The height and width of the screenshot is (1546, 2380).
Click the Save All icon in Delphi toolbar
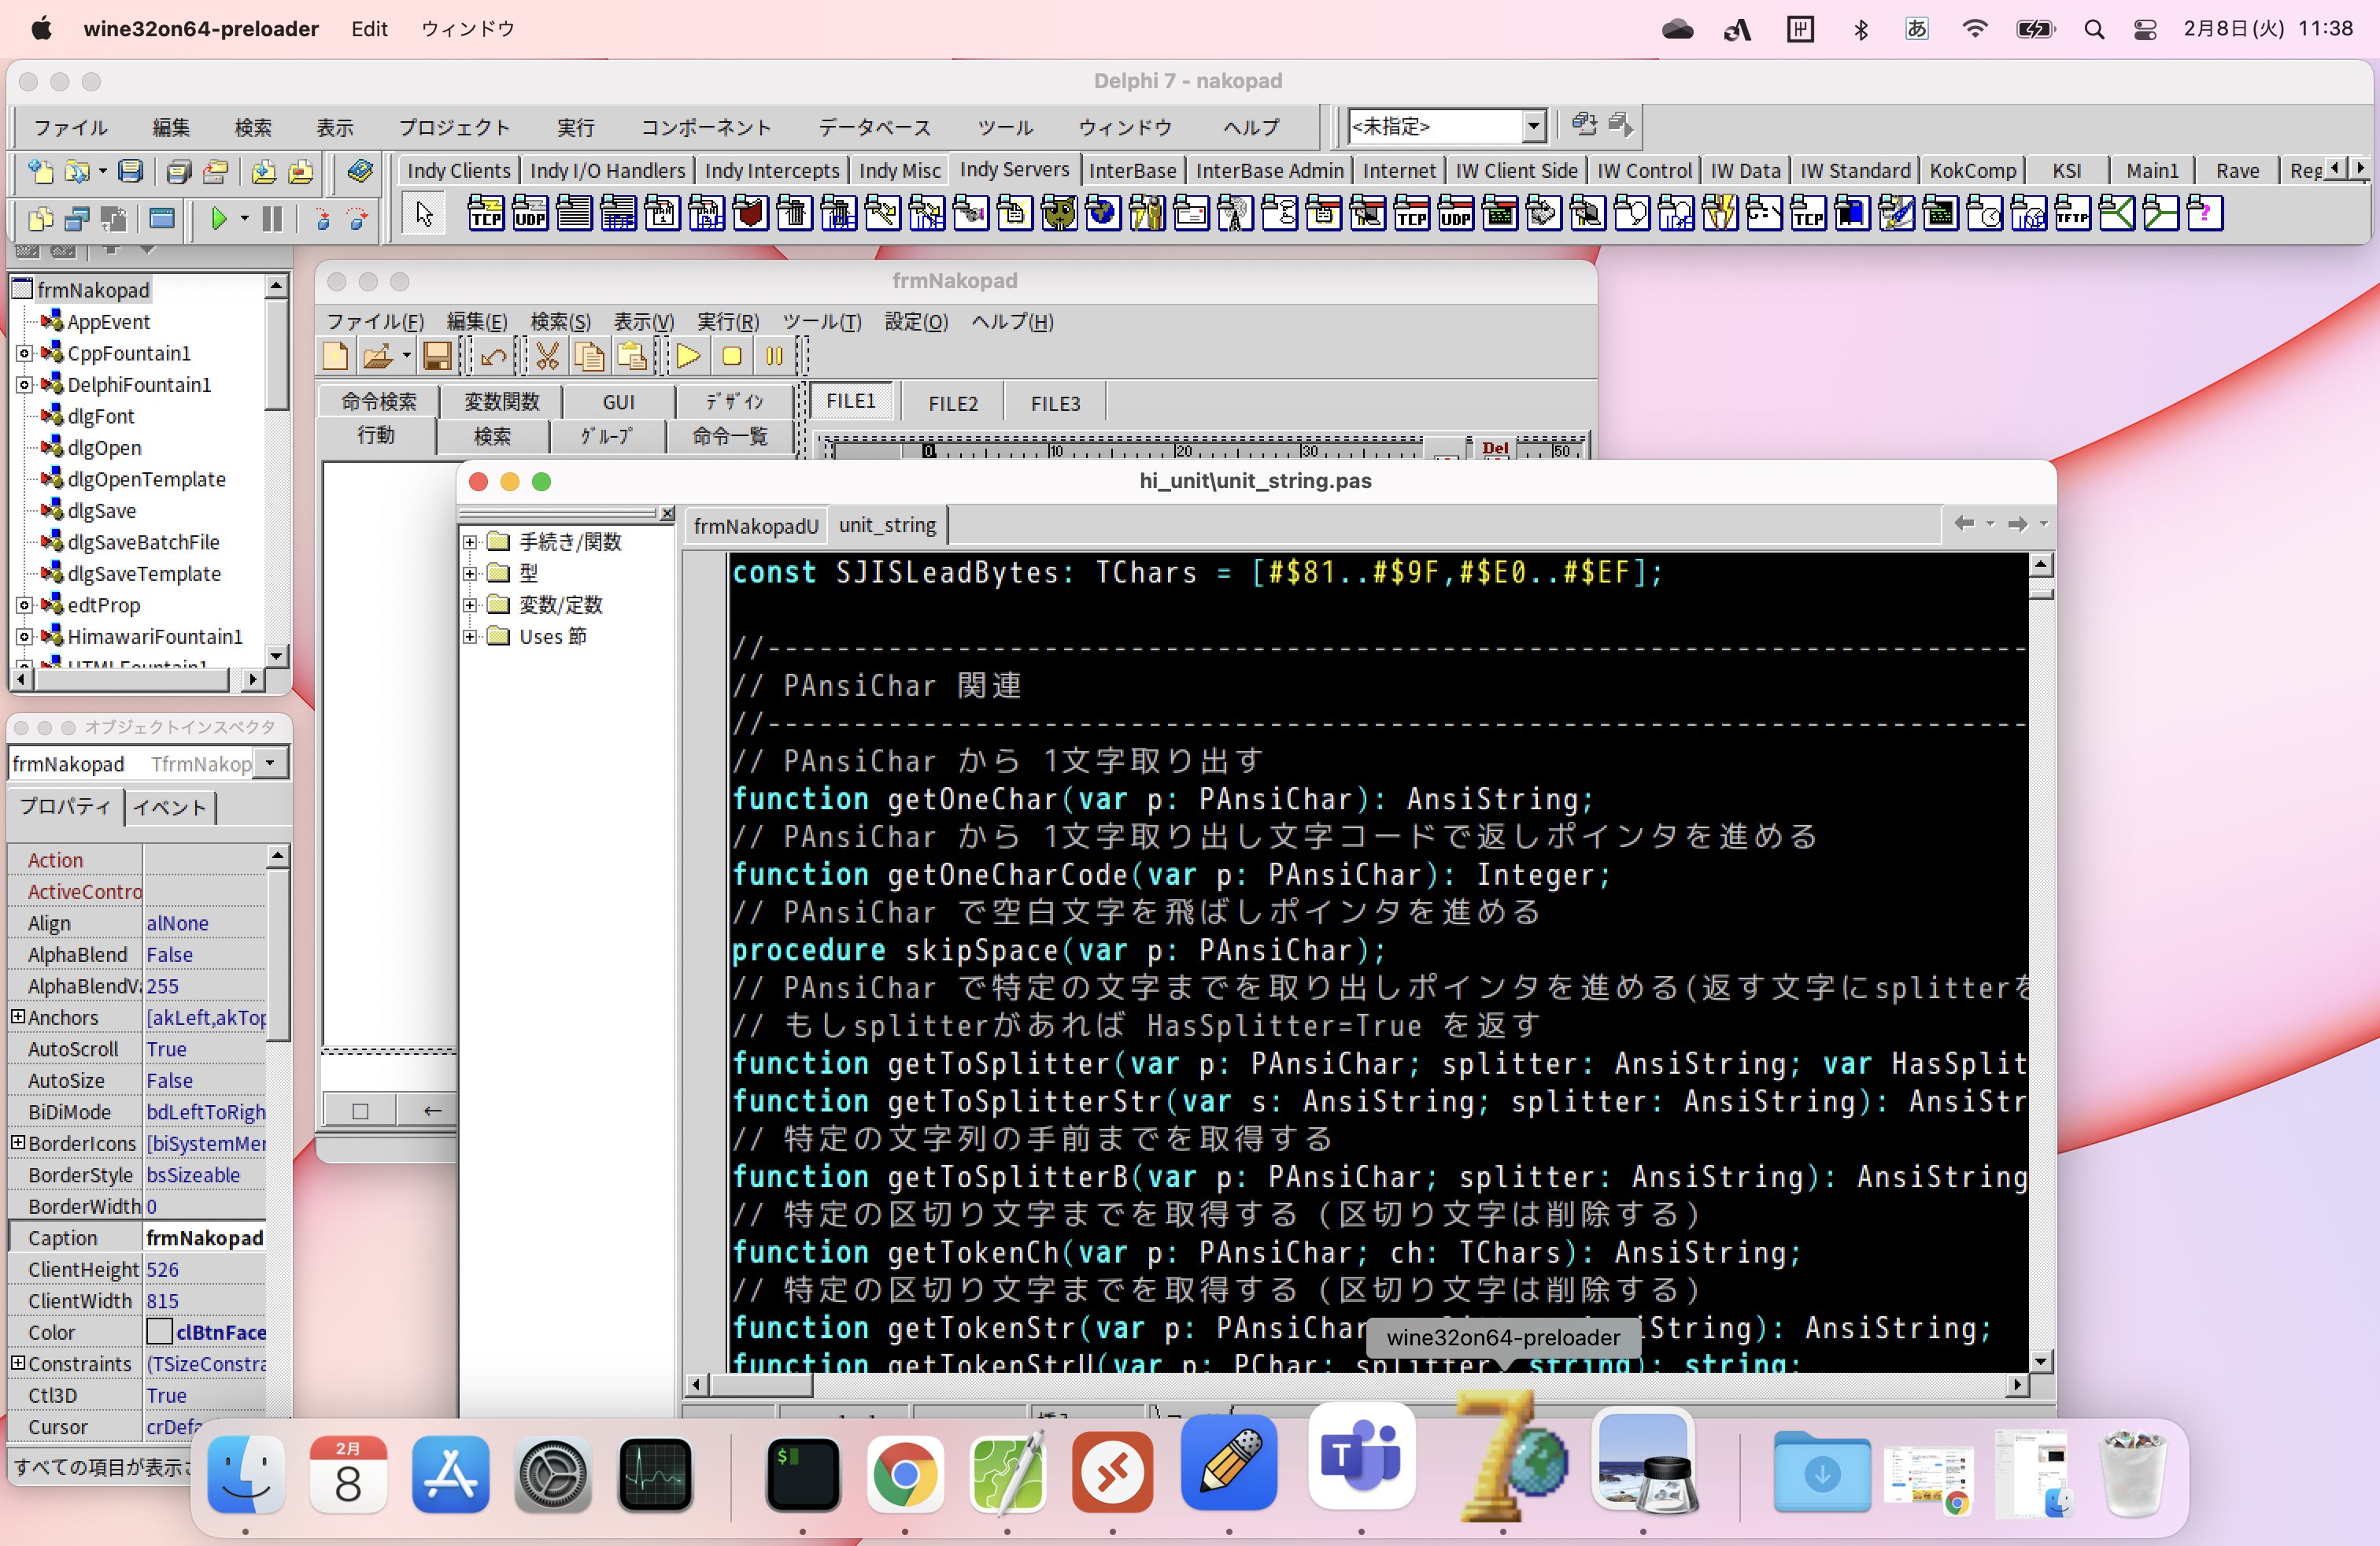point(179,171)
